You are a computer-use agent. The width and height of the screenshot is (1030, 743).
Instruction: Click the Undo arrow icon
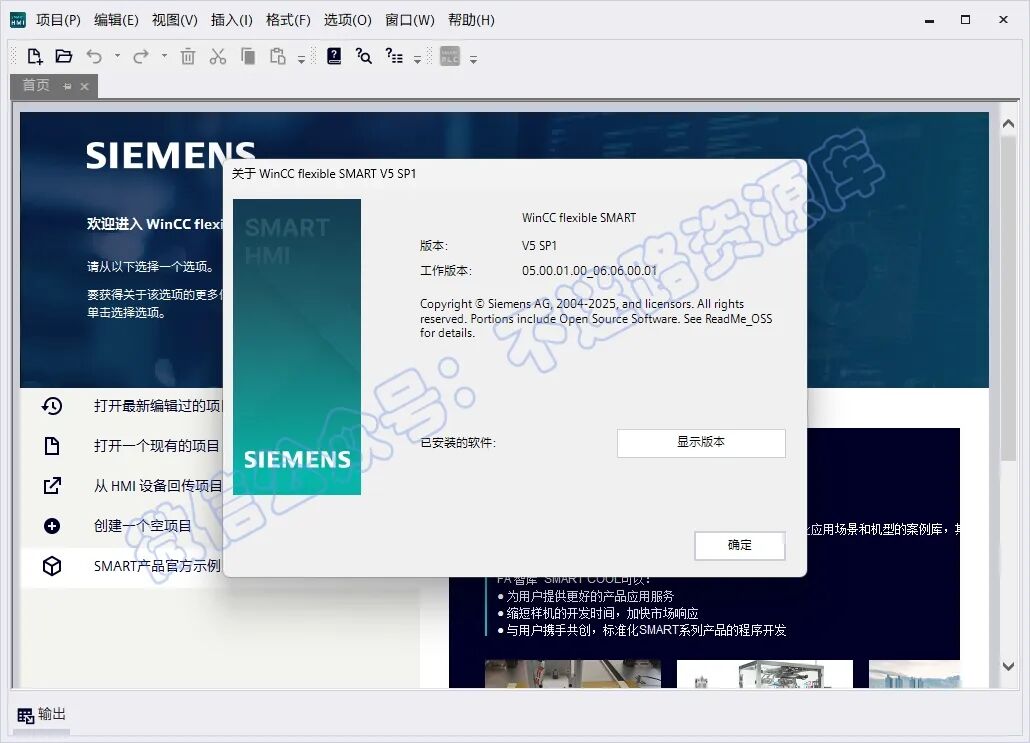(94, 57)
